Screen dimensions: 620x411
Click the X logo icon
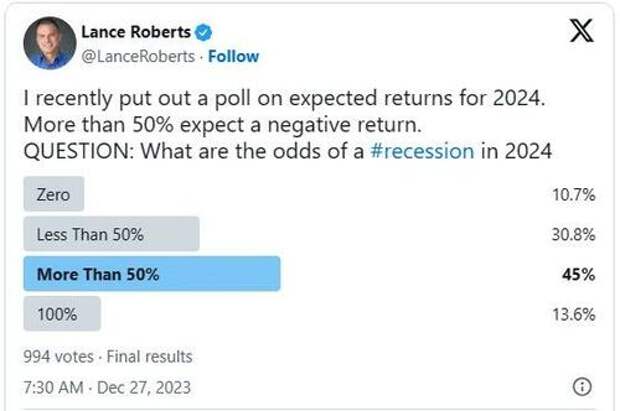581,30
